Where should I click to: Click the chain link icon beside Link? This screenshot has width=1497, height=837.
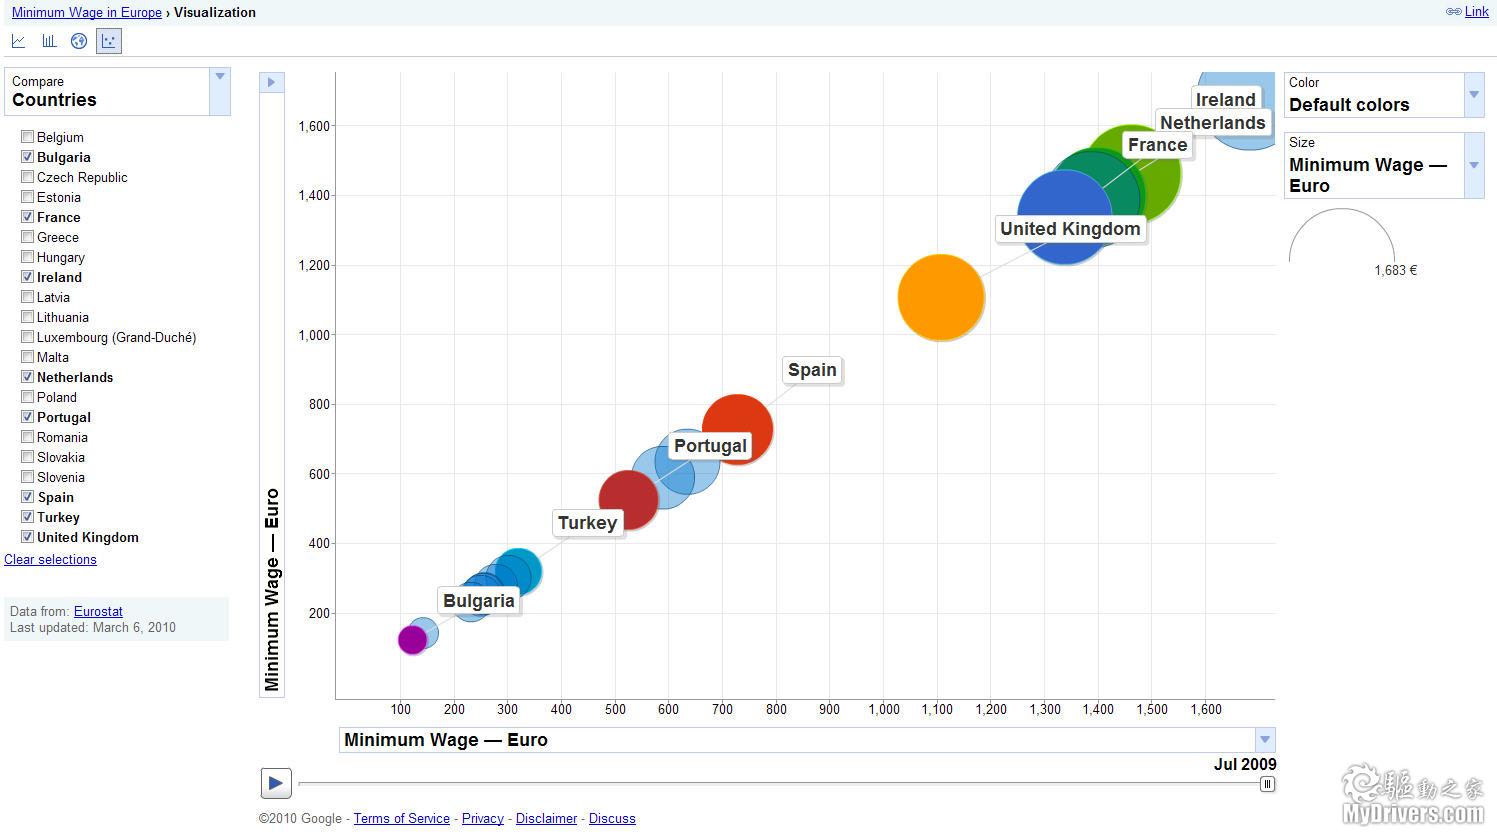[x=1453, y=12]
